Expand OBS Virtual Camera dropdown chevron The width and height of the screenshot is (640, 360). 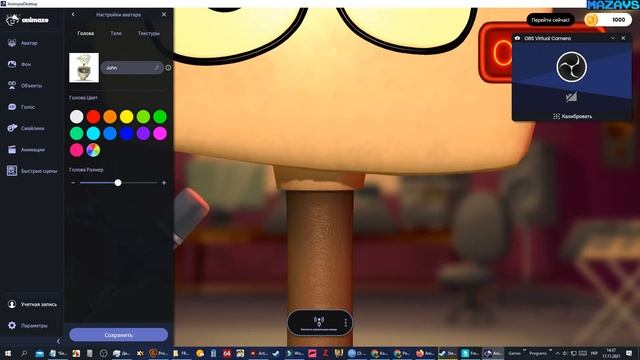click(613, 38)
